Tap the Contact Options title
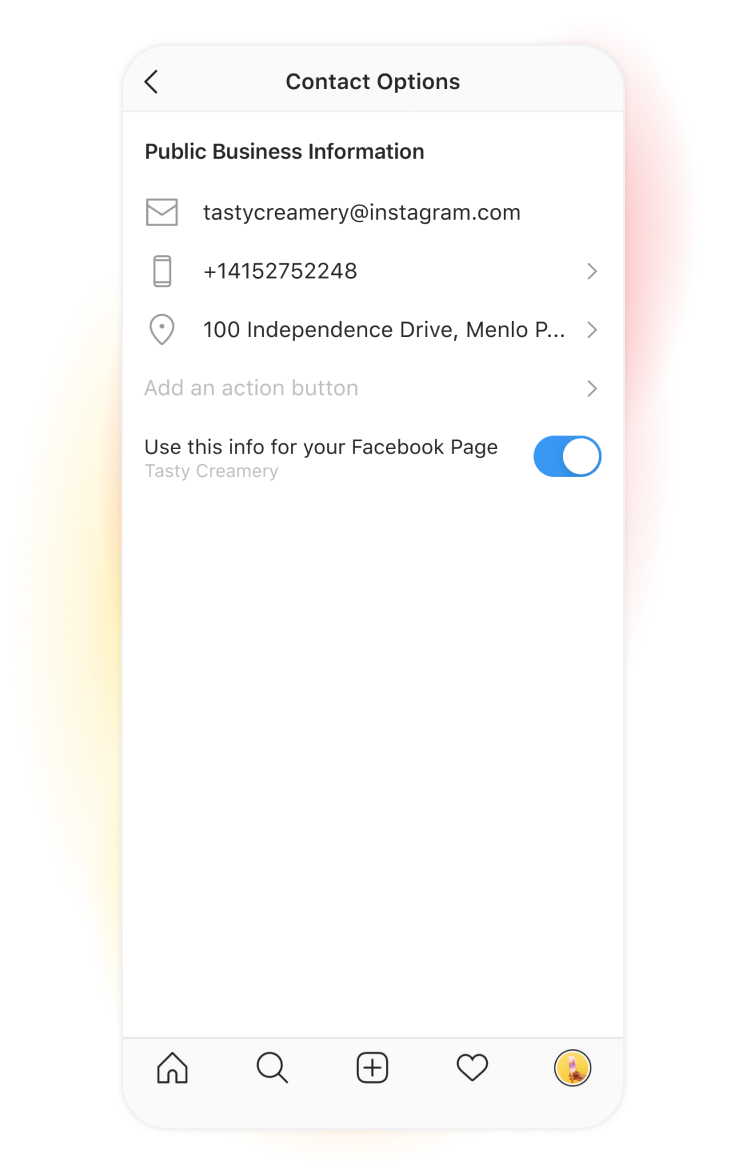The image size is (745, 1174). click(x=373, y=82)
